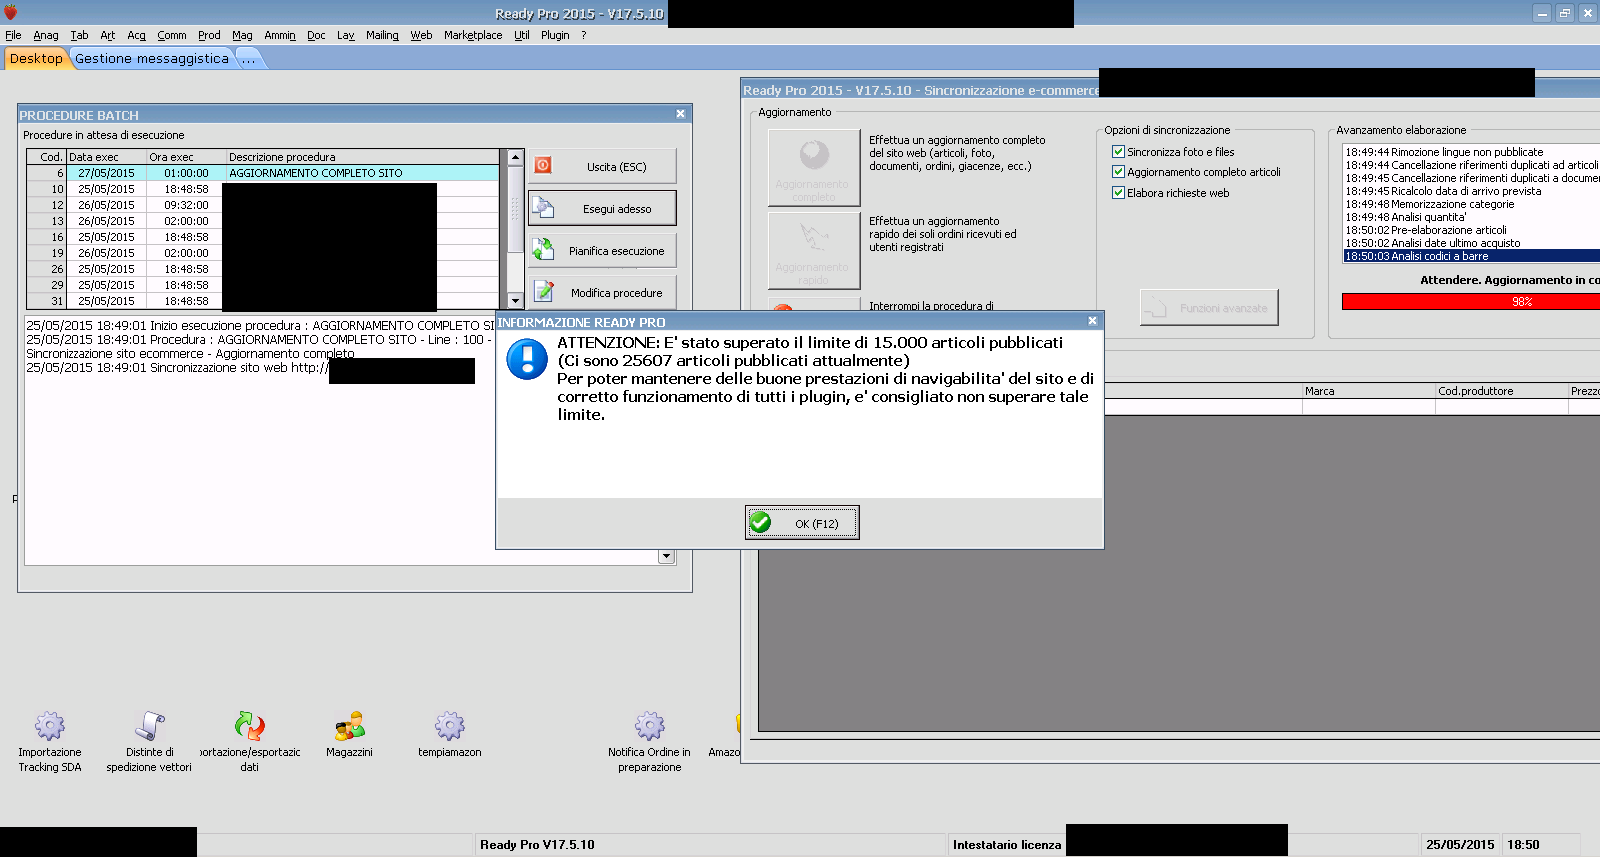Click the Ready Pro app logo icon

(10, 13)
